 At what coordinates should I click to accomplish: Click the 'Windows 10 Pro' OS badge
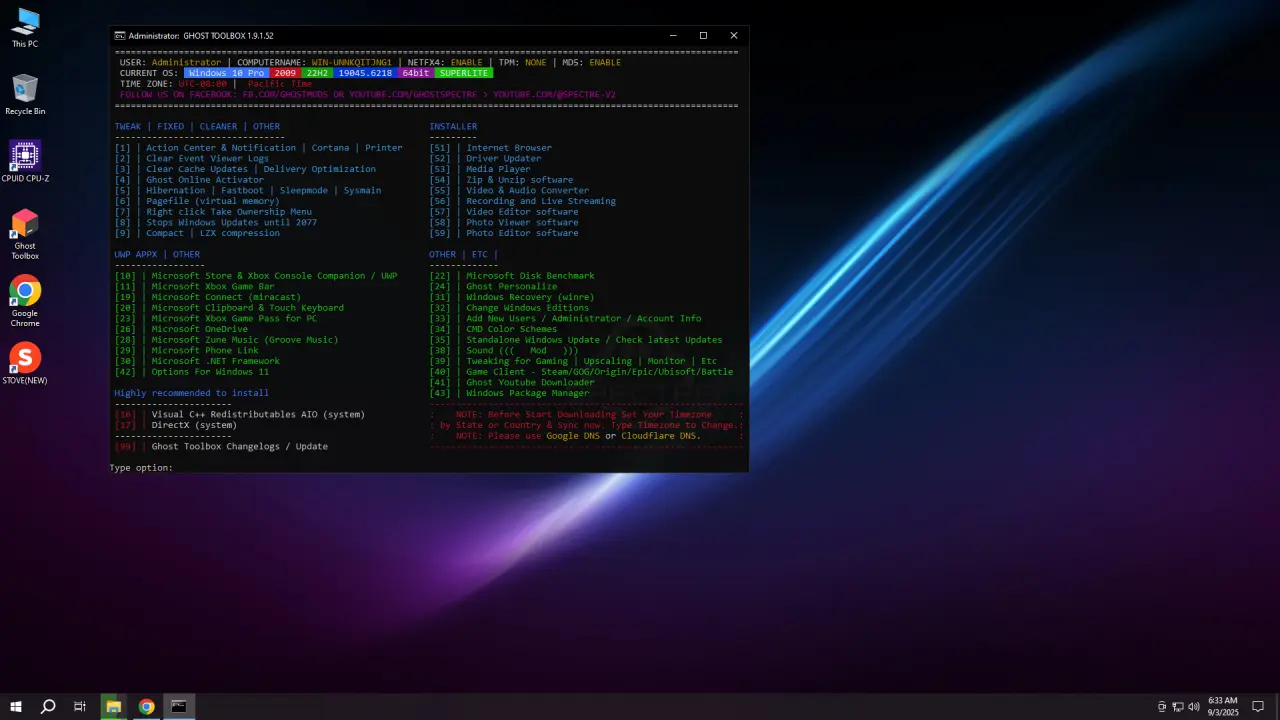pos(226,73)
